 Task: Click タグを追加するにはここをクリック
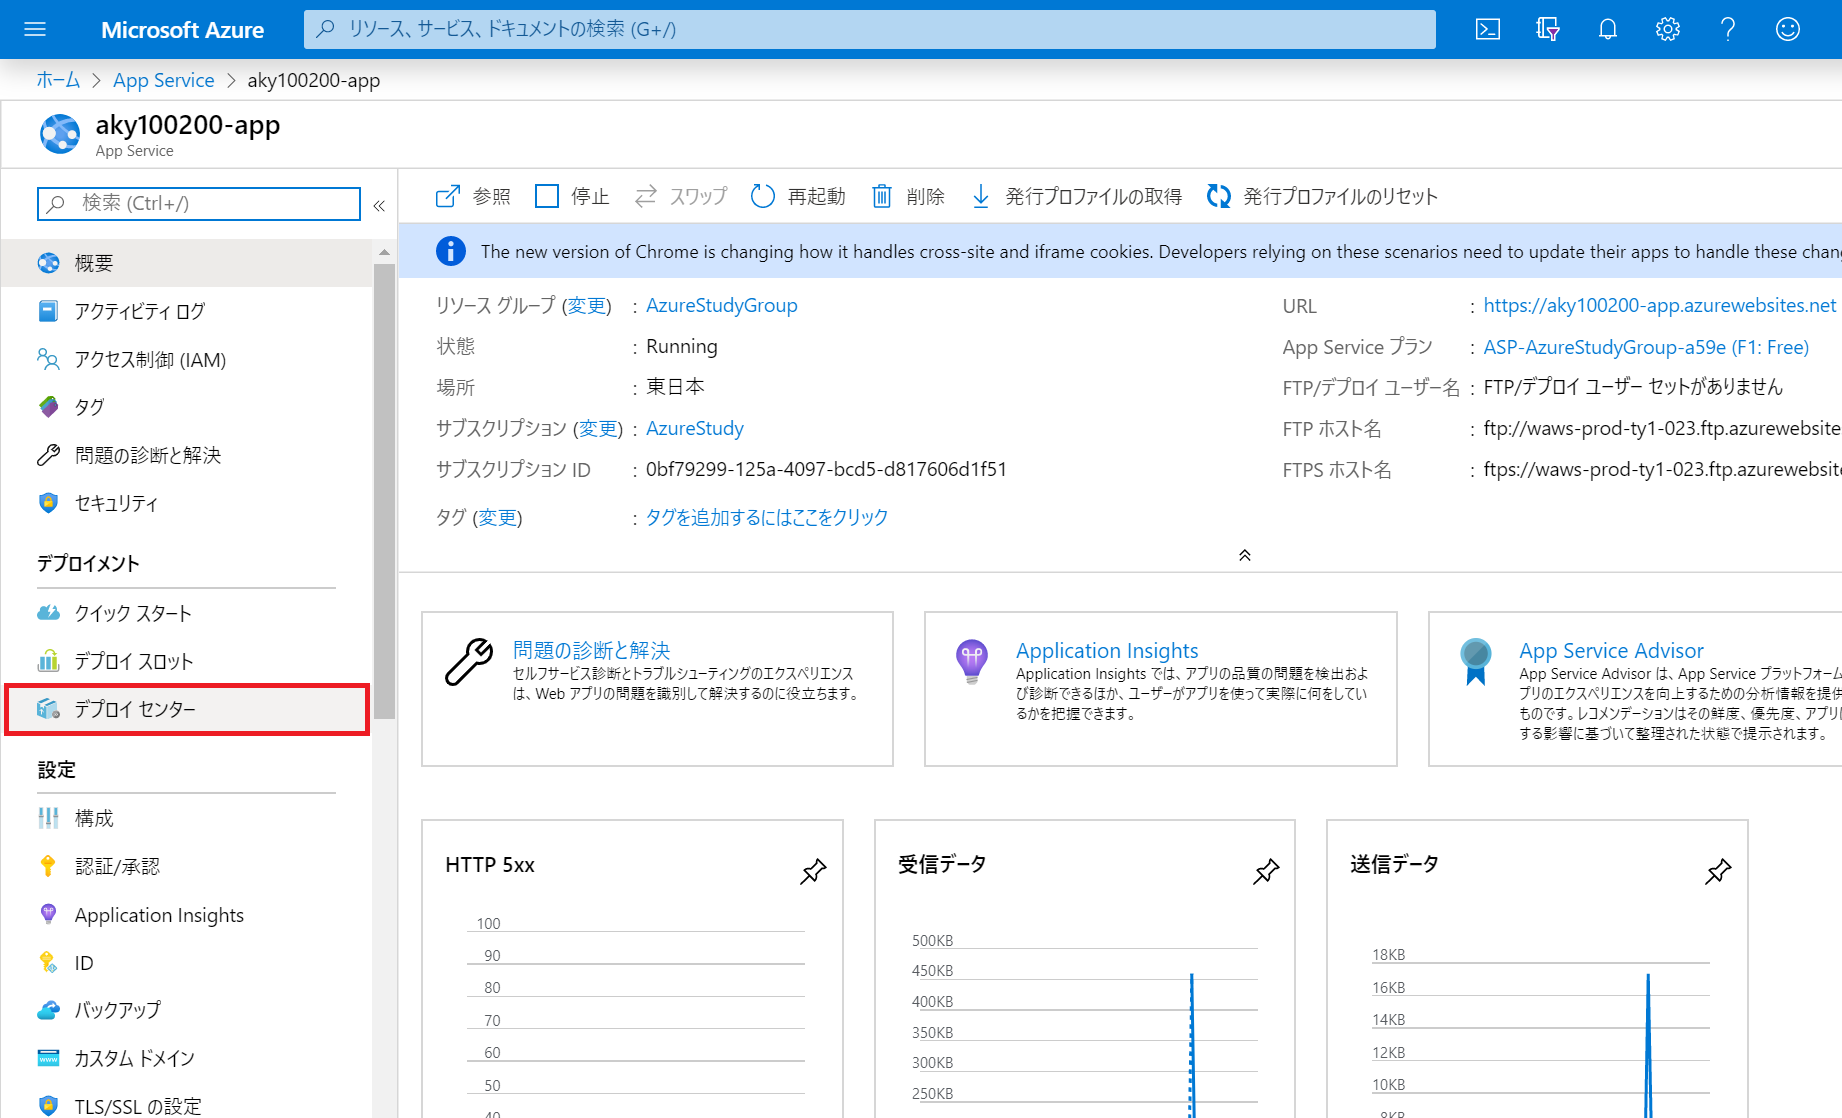767,517
